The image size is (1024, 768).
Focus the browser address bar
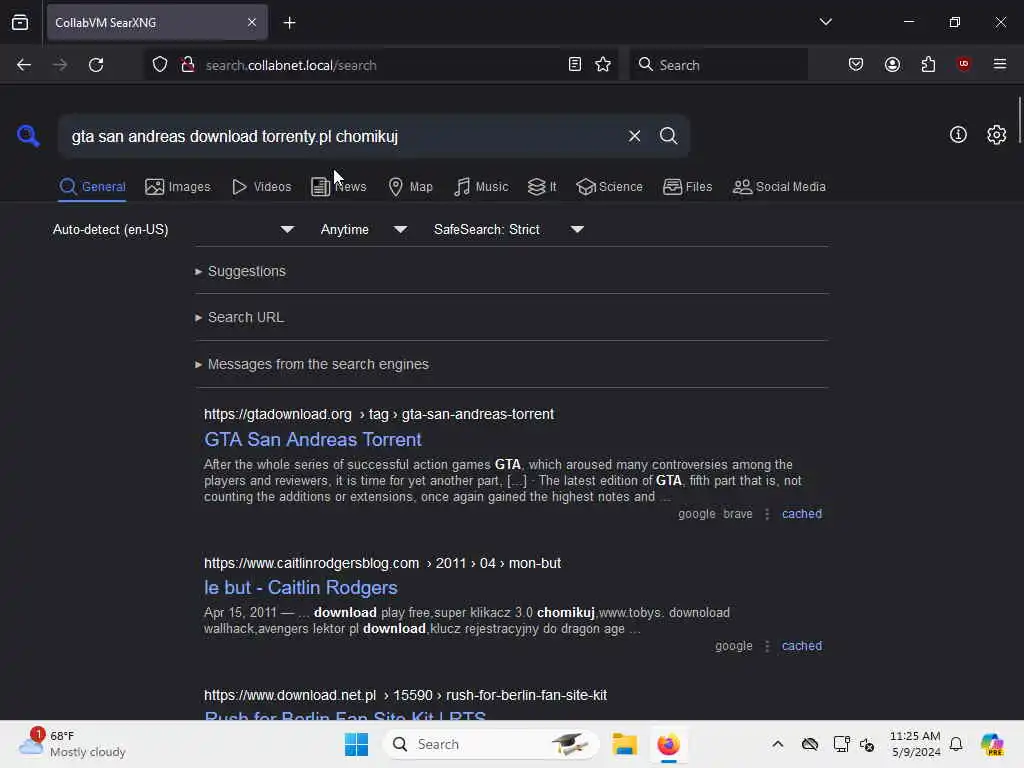[382, 65]
